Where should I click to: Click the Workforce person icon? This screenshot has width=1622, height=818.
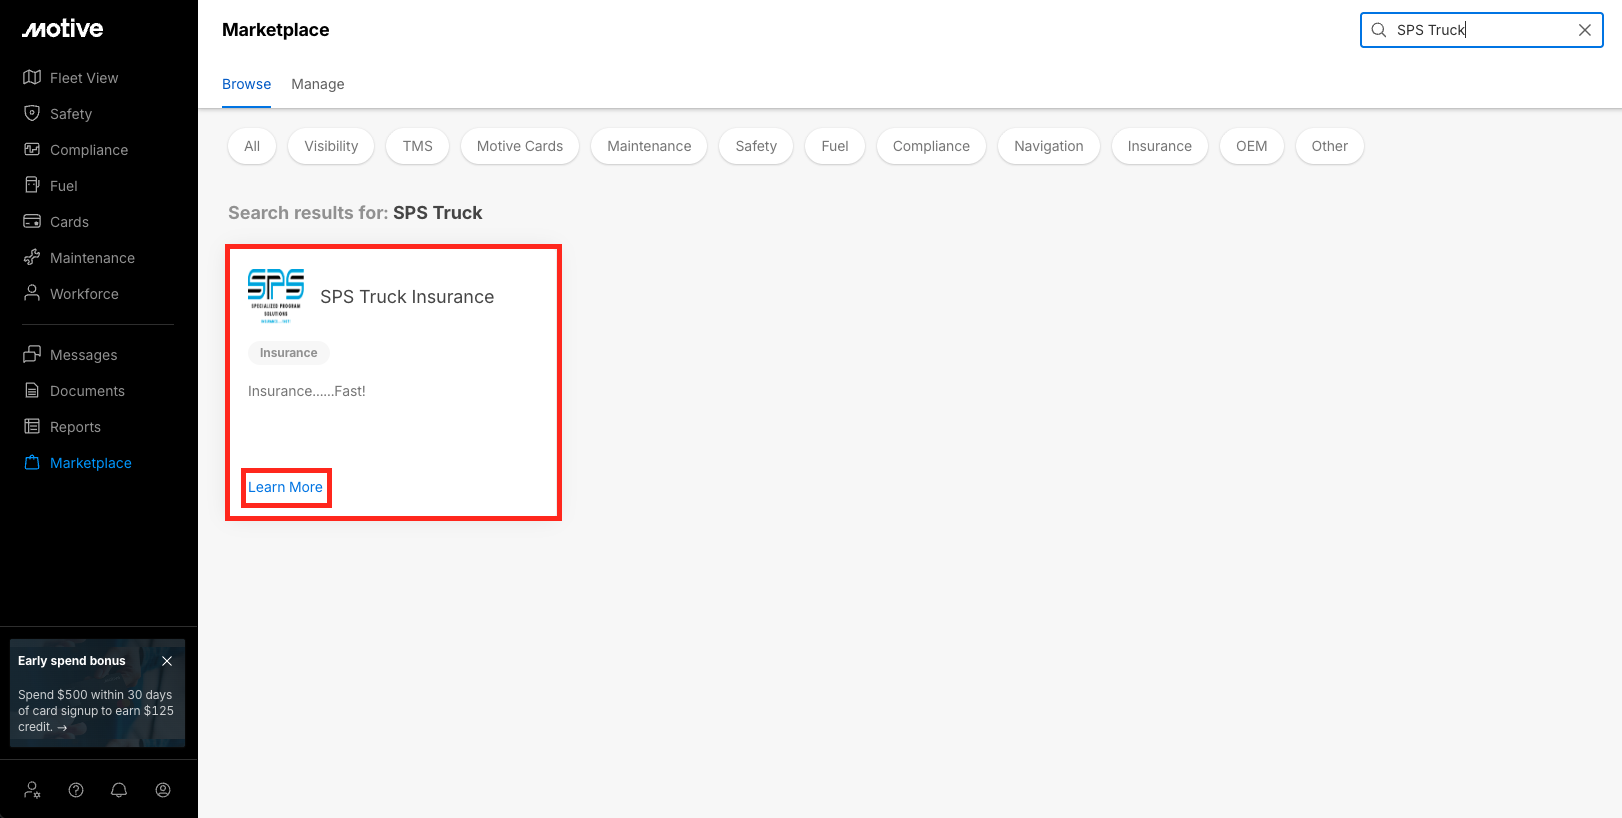pos(32,293)
